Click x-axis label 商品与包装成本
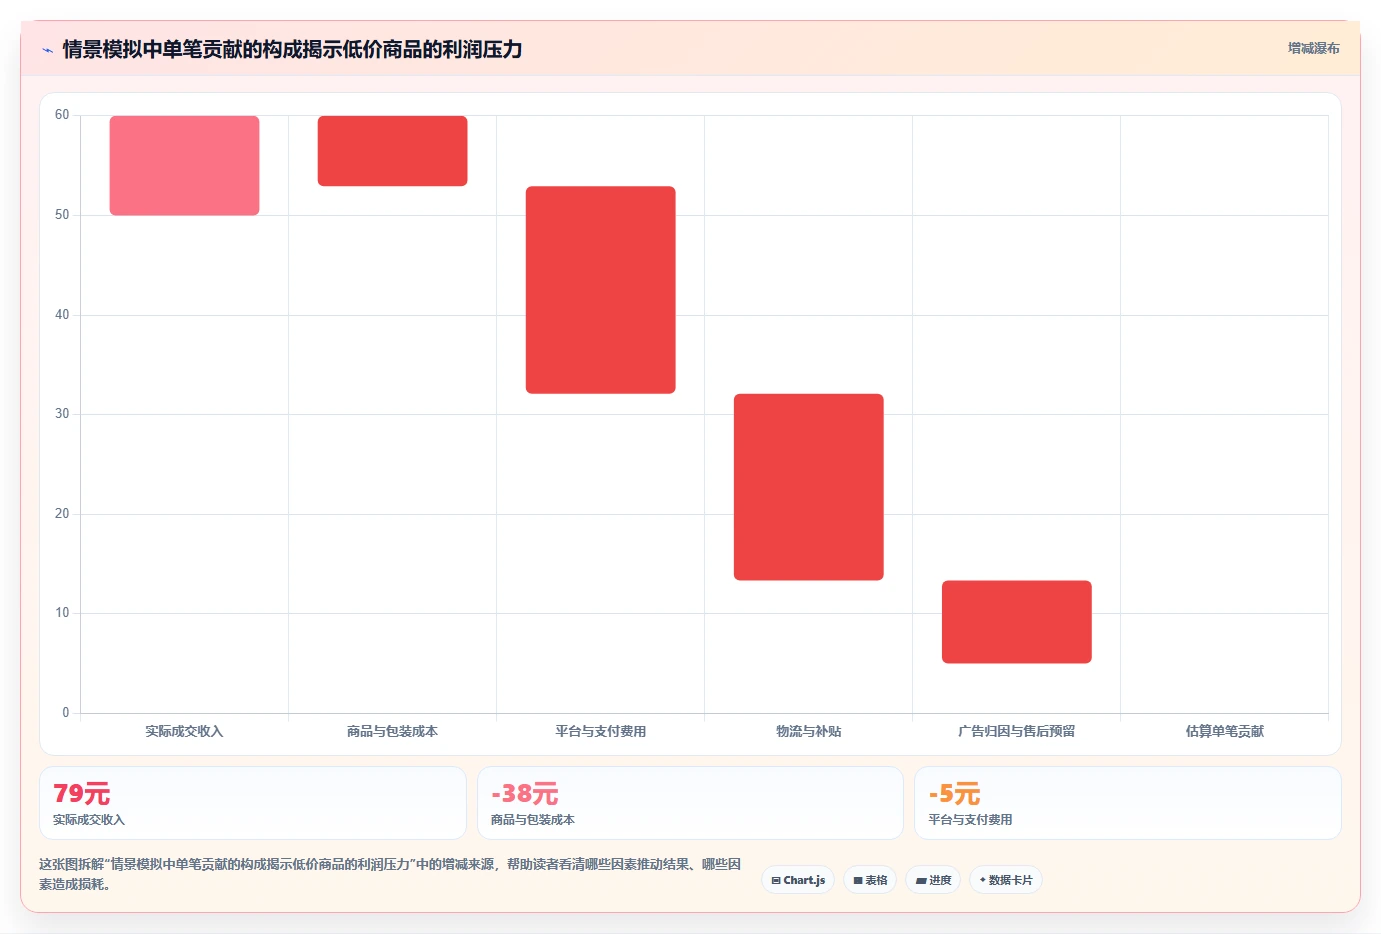This screenshot has width=1381, height=934. [x=392, y=731]
